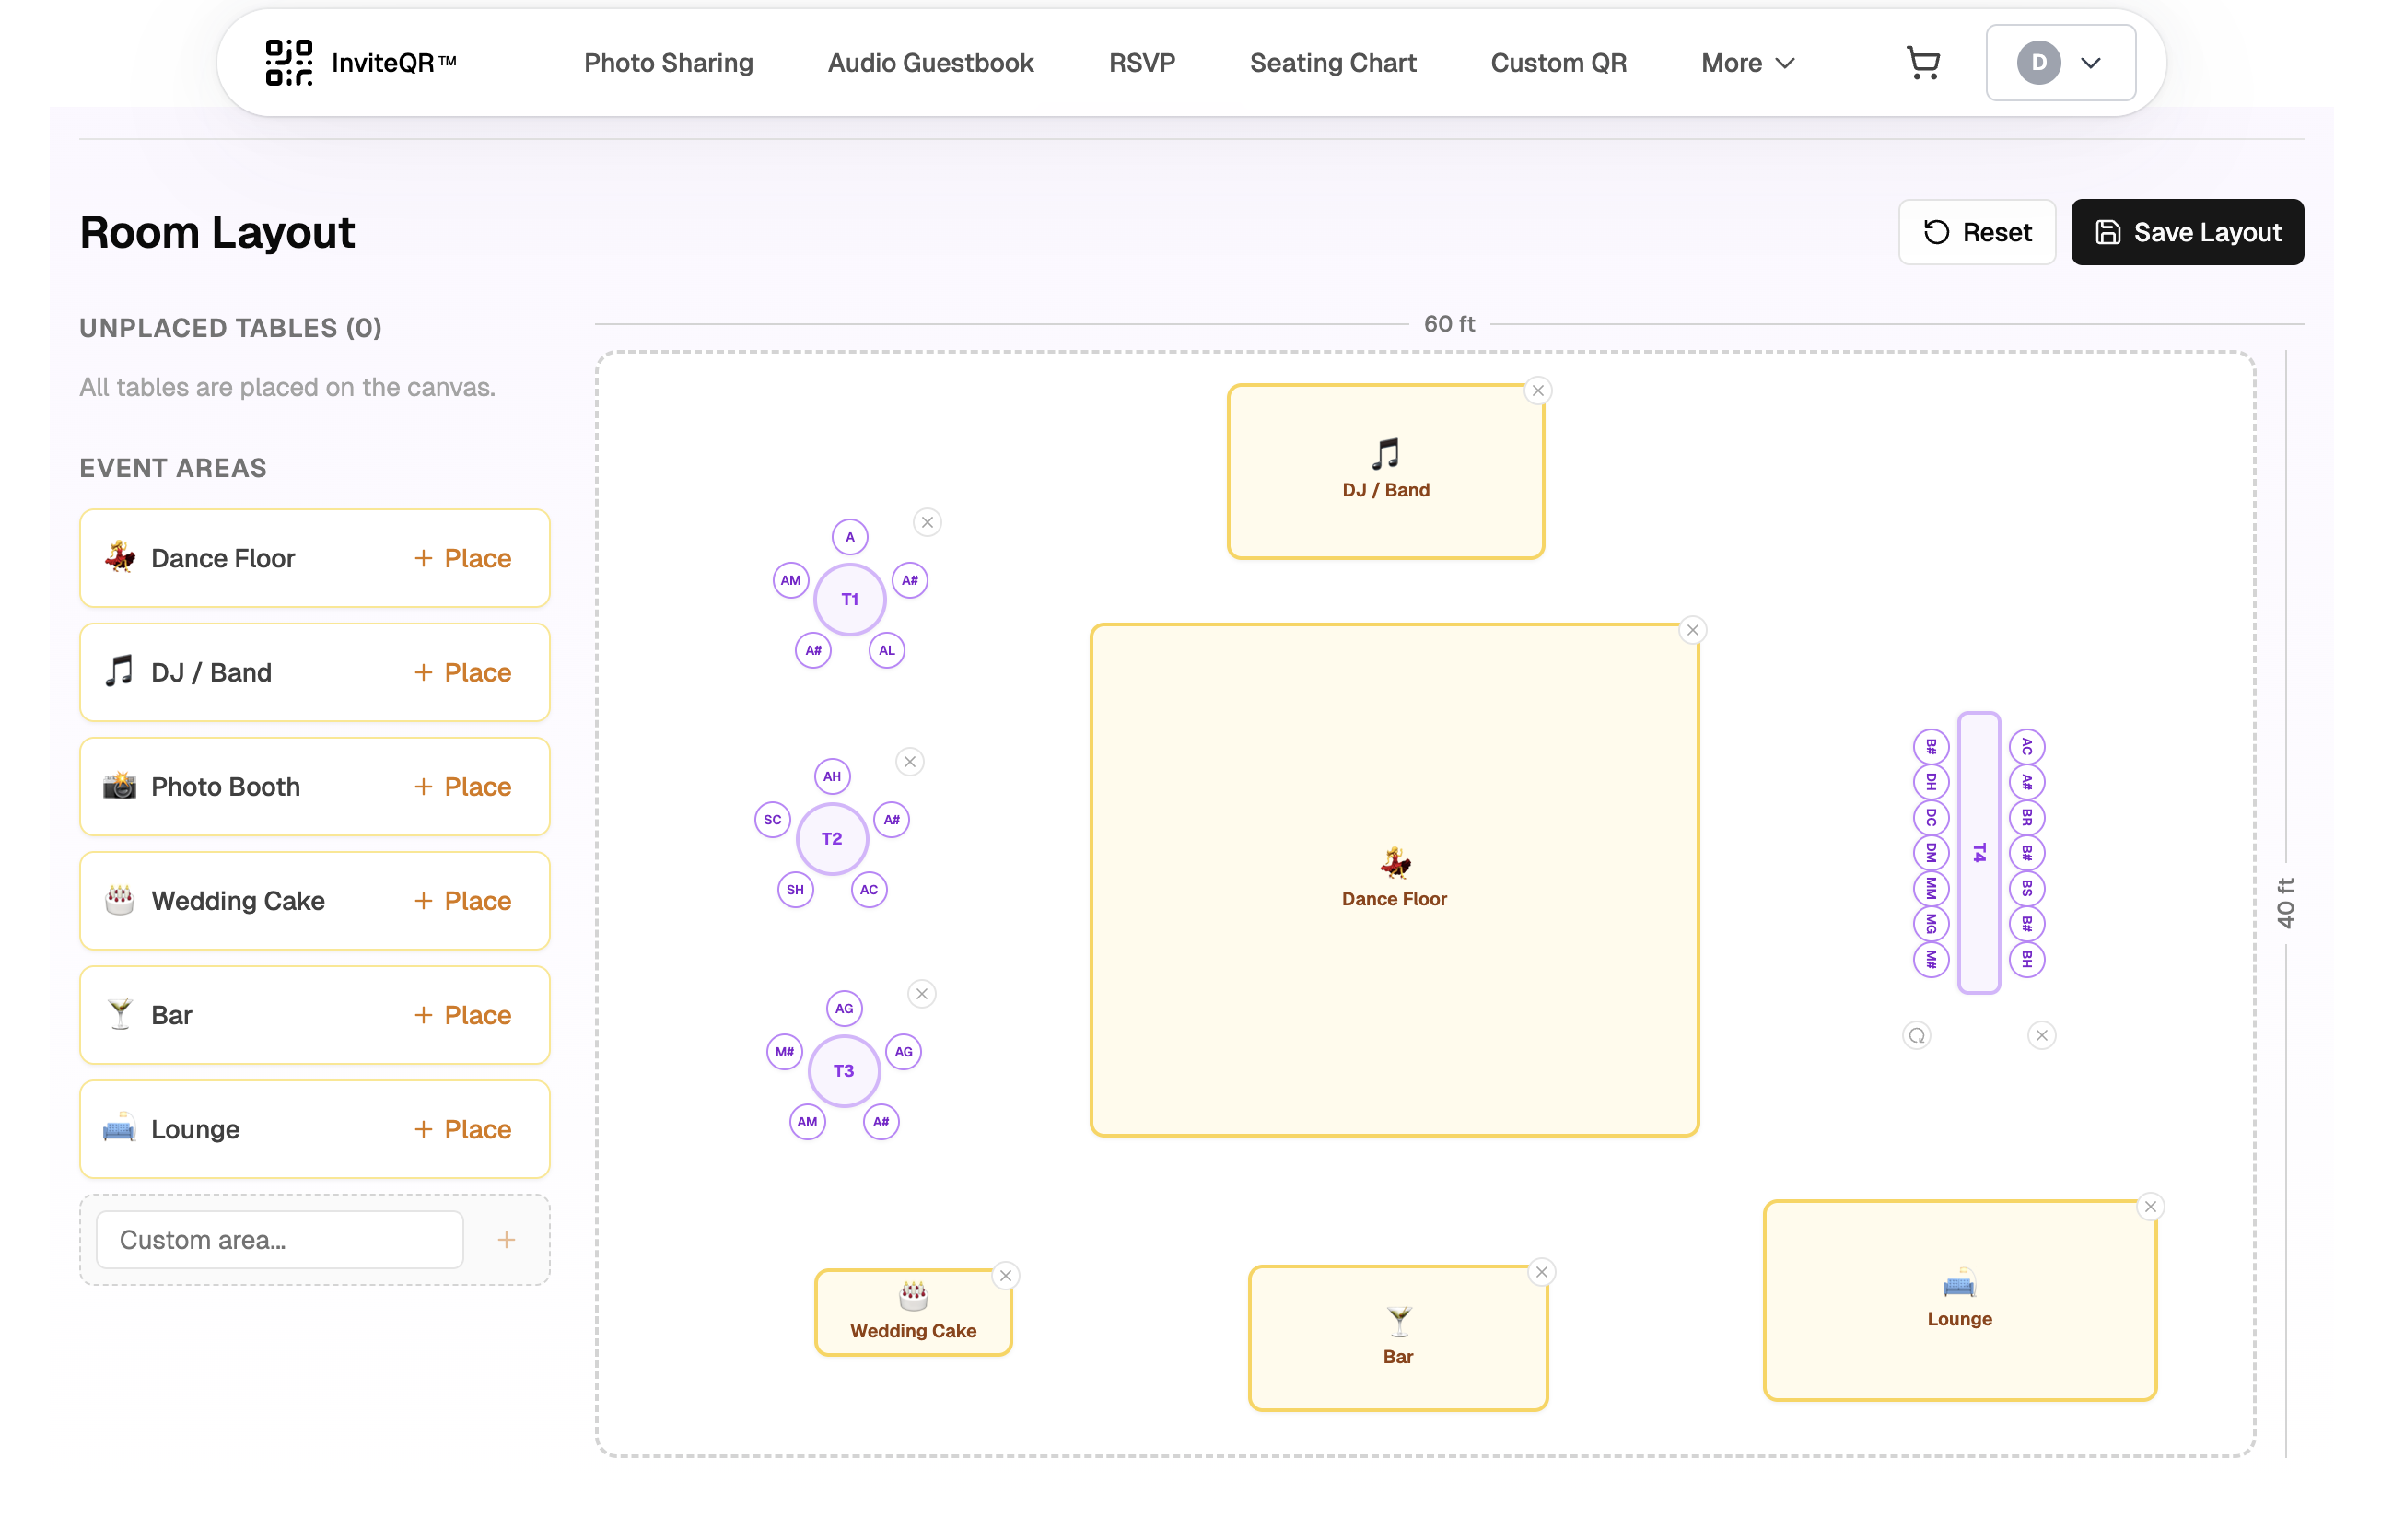Click the Lounge couch icon in sidebar
The height and width of the screenshot is (1540, 2393).
click(x=119, y=1129)
